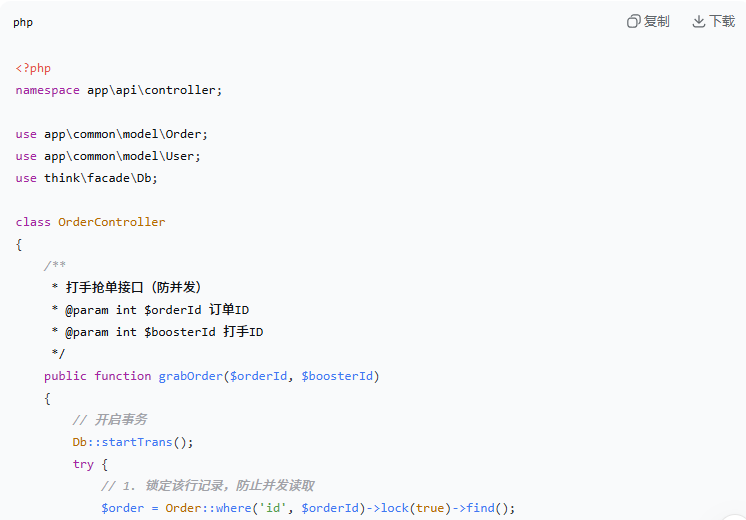Click the try keyword in the code

(83, 464)
